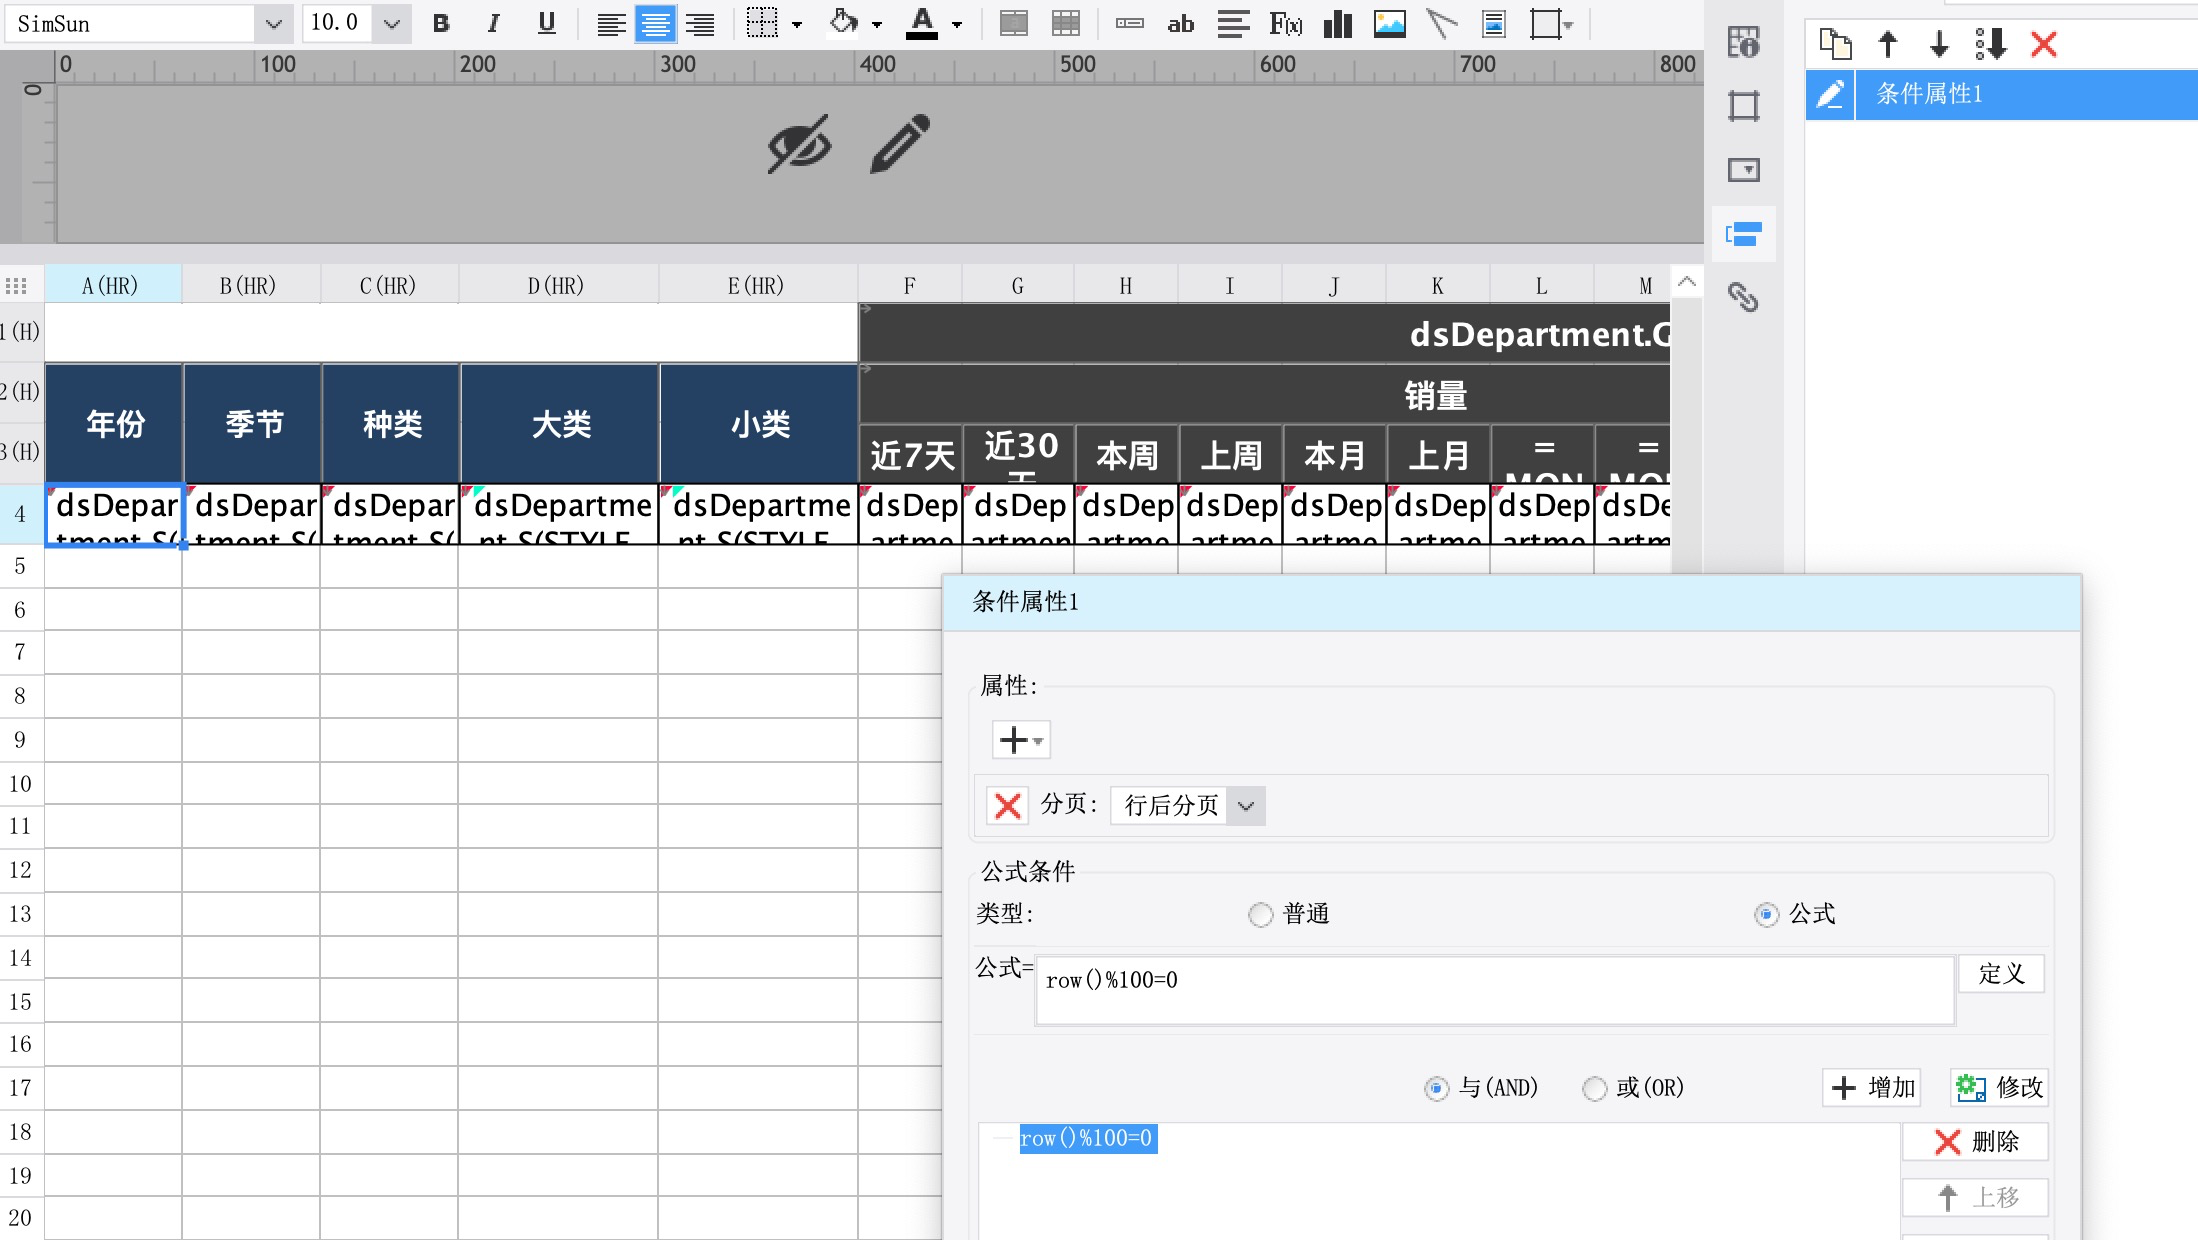
Task: Toggle italic formatting
Action: click(x=493, y=23)
